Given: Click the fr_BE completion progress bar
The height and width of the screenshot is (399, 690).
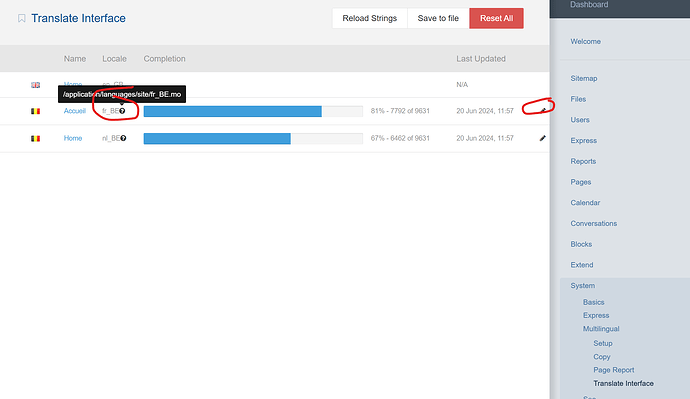Looking at the screenshot, I should click(x=253, y=111).
